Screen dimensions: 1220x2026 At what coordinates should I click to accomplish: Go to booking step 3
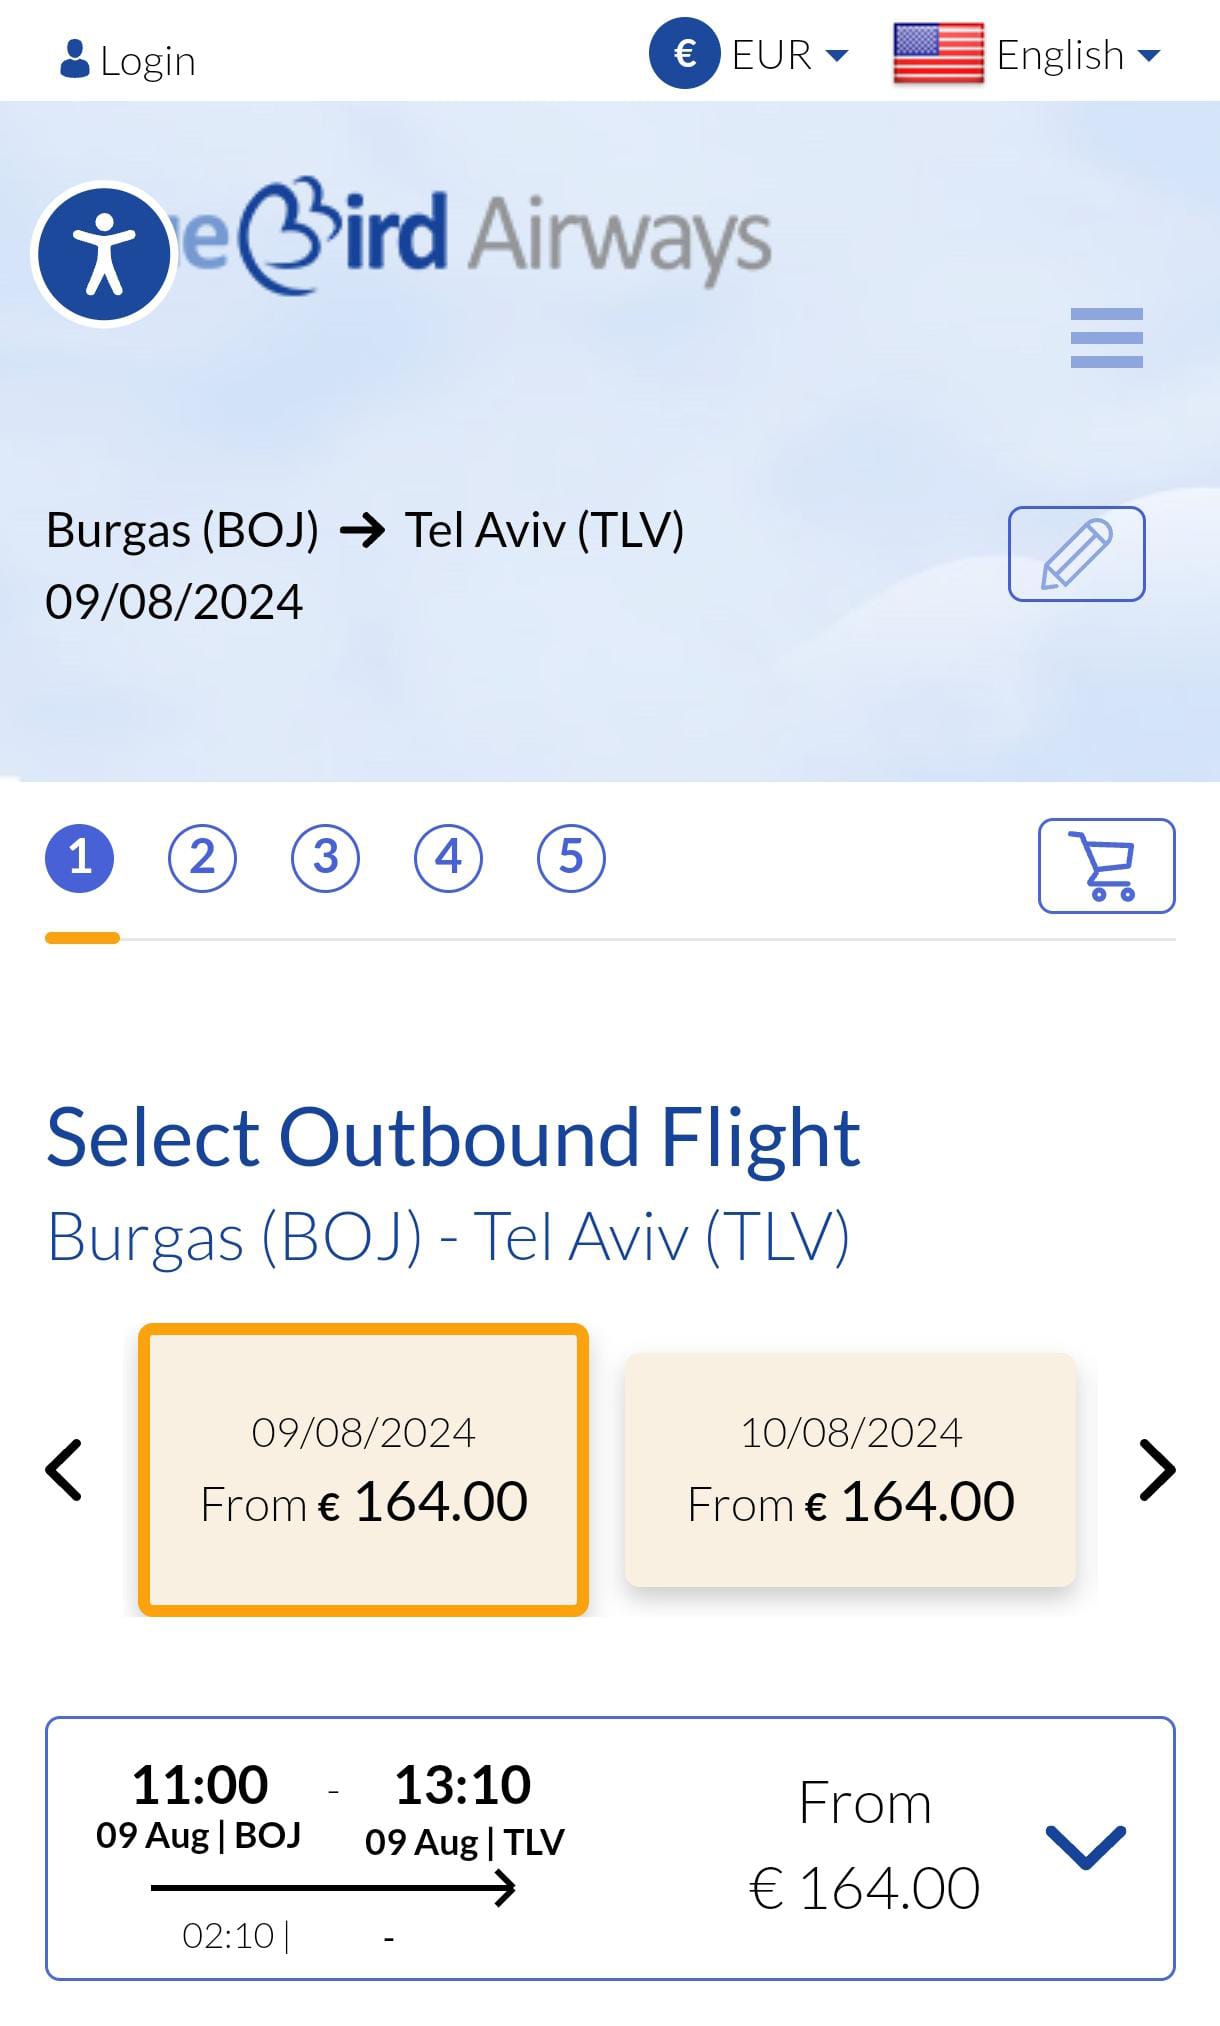pyautogui.click(x=325, y=858)
